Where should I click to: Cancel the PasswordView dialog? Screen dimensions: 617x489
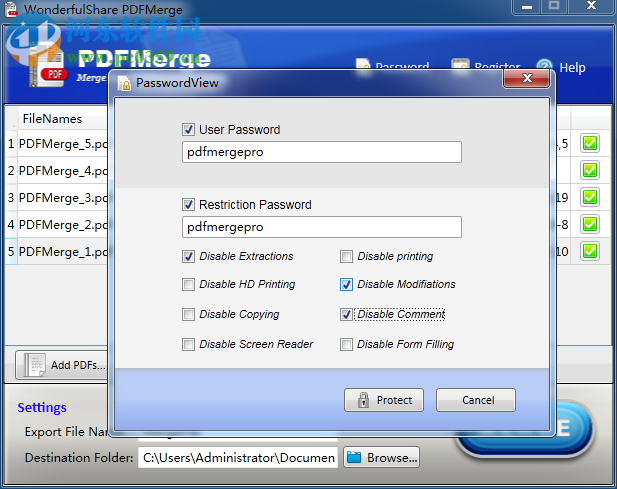[476, 400]
